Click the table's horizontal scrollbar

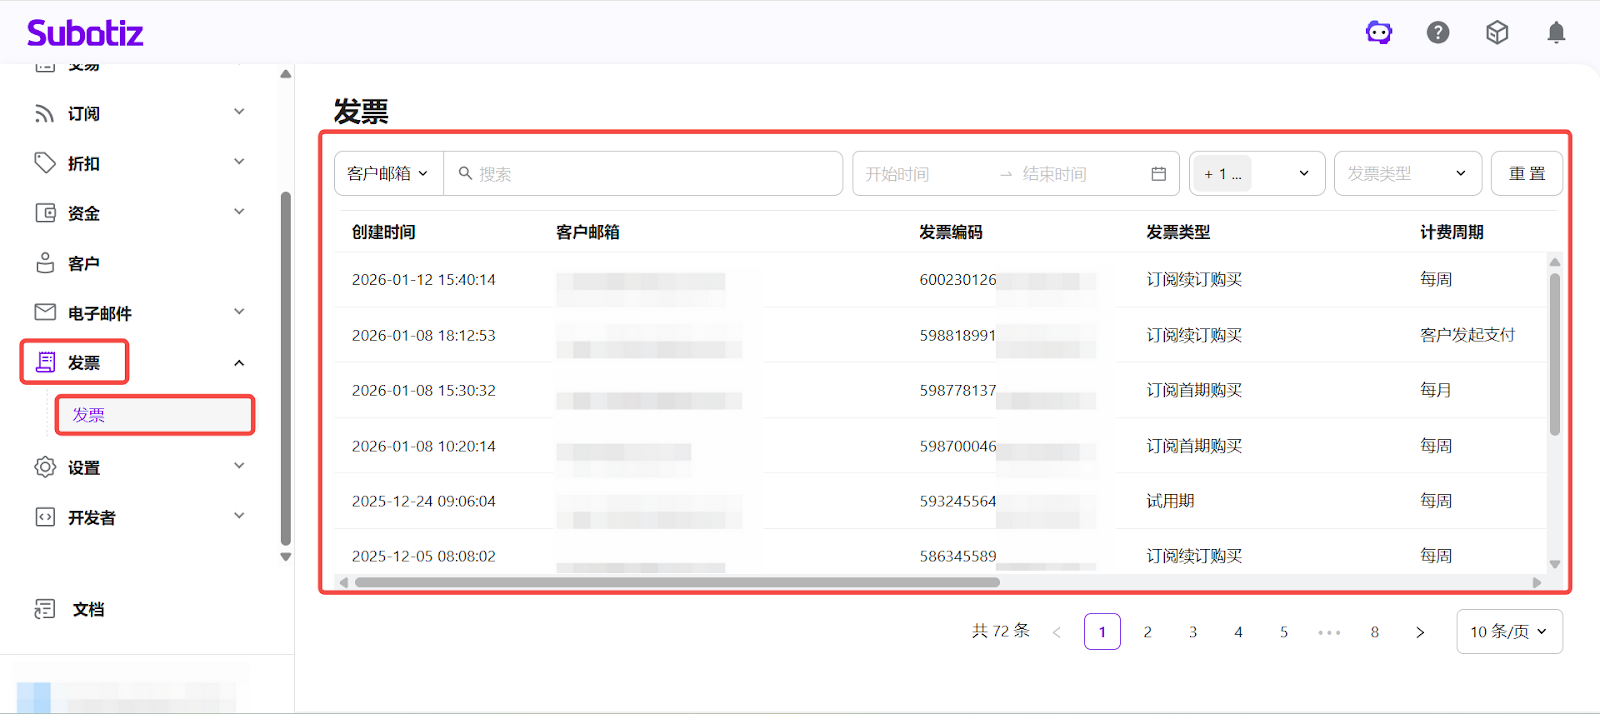(x=676, y=582)
